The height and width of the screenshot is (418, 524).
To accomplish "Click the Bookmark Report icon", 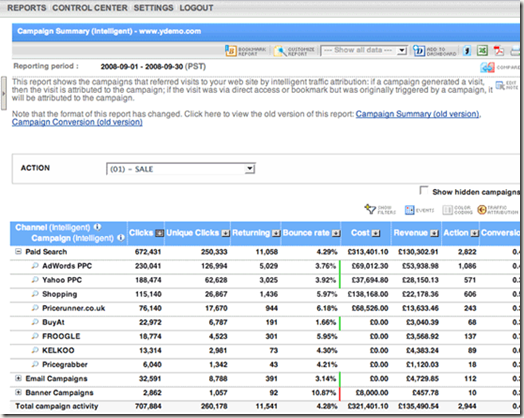I will 231,51.
